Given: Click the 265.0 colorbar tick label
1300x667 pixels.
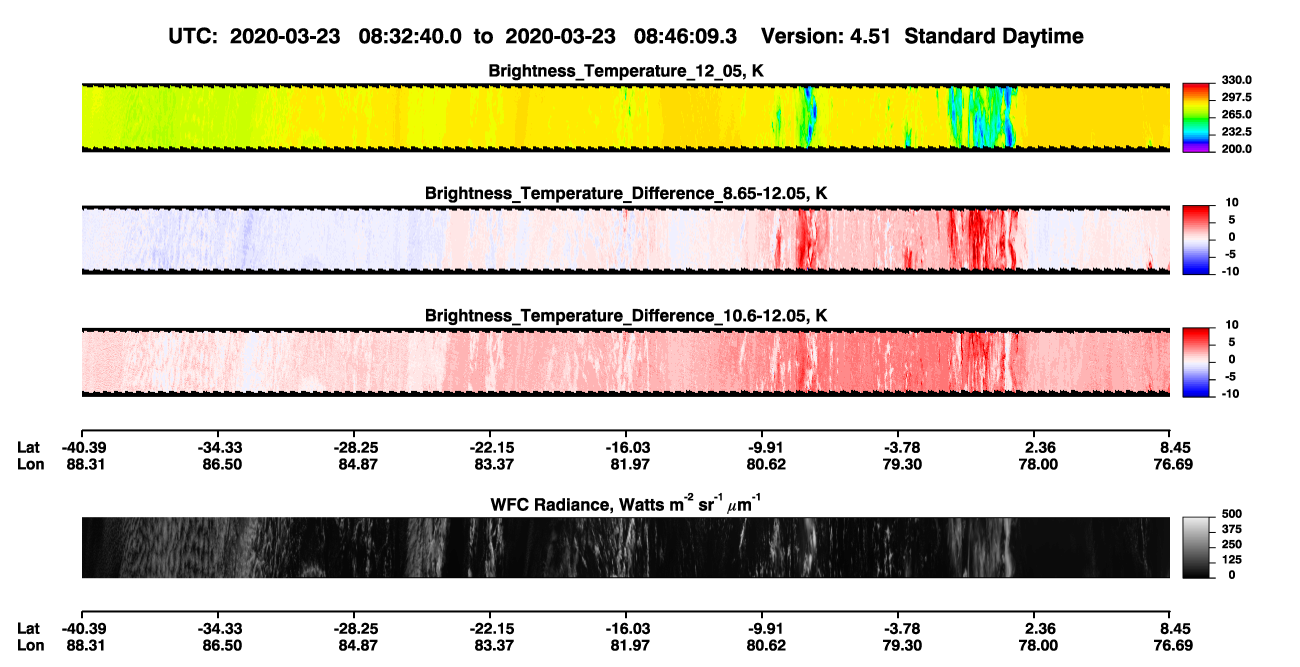Looking at the screenshot, I should [x=1237, y=115].
